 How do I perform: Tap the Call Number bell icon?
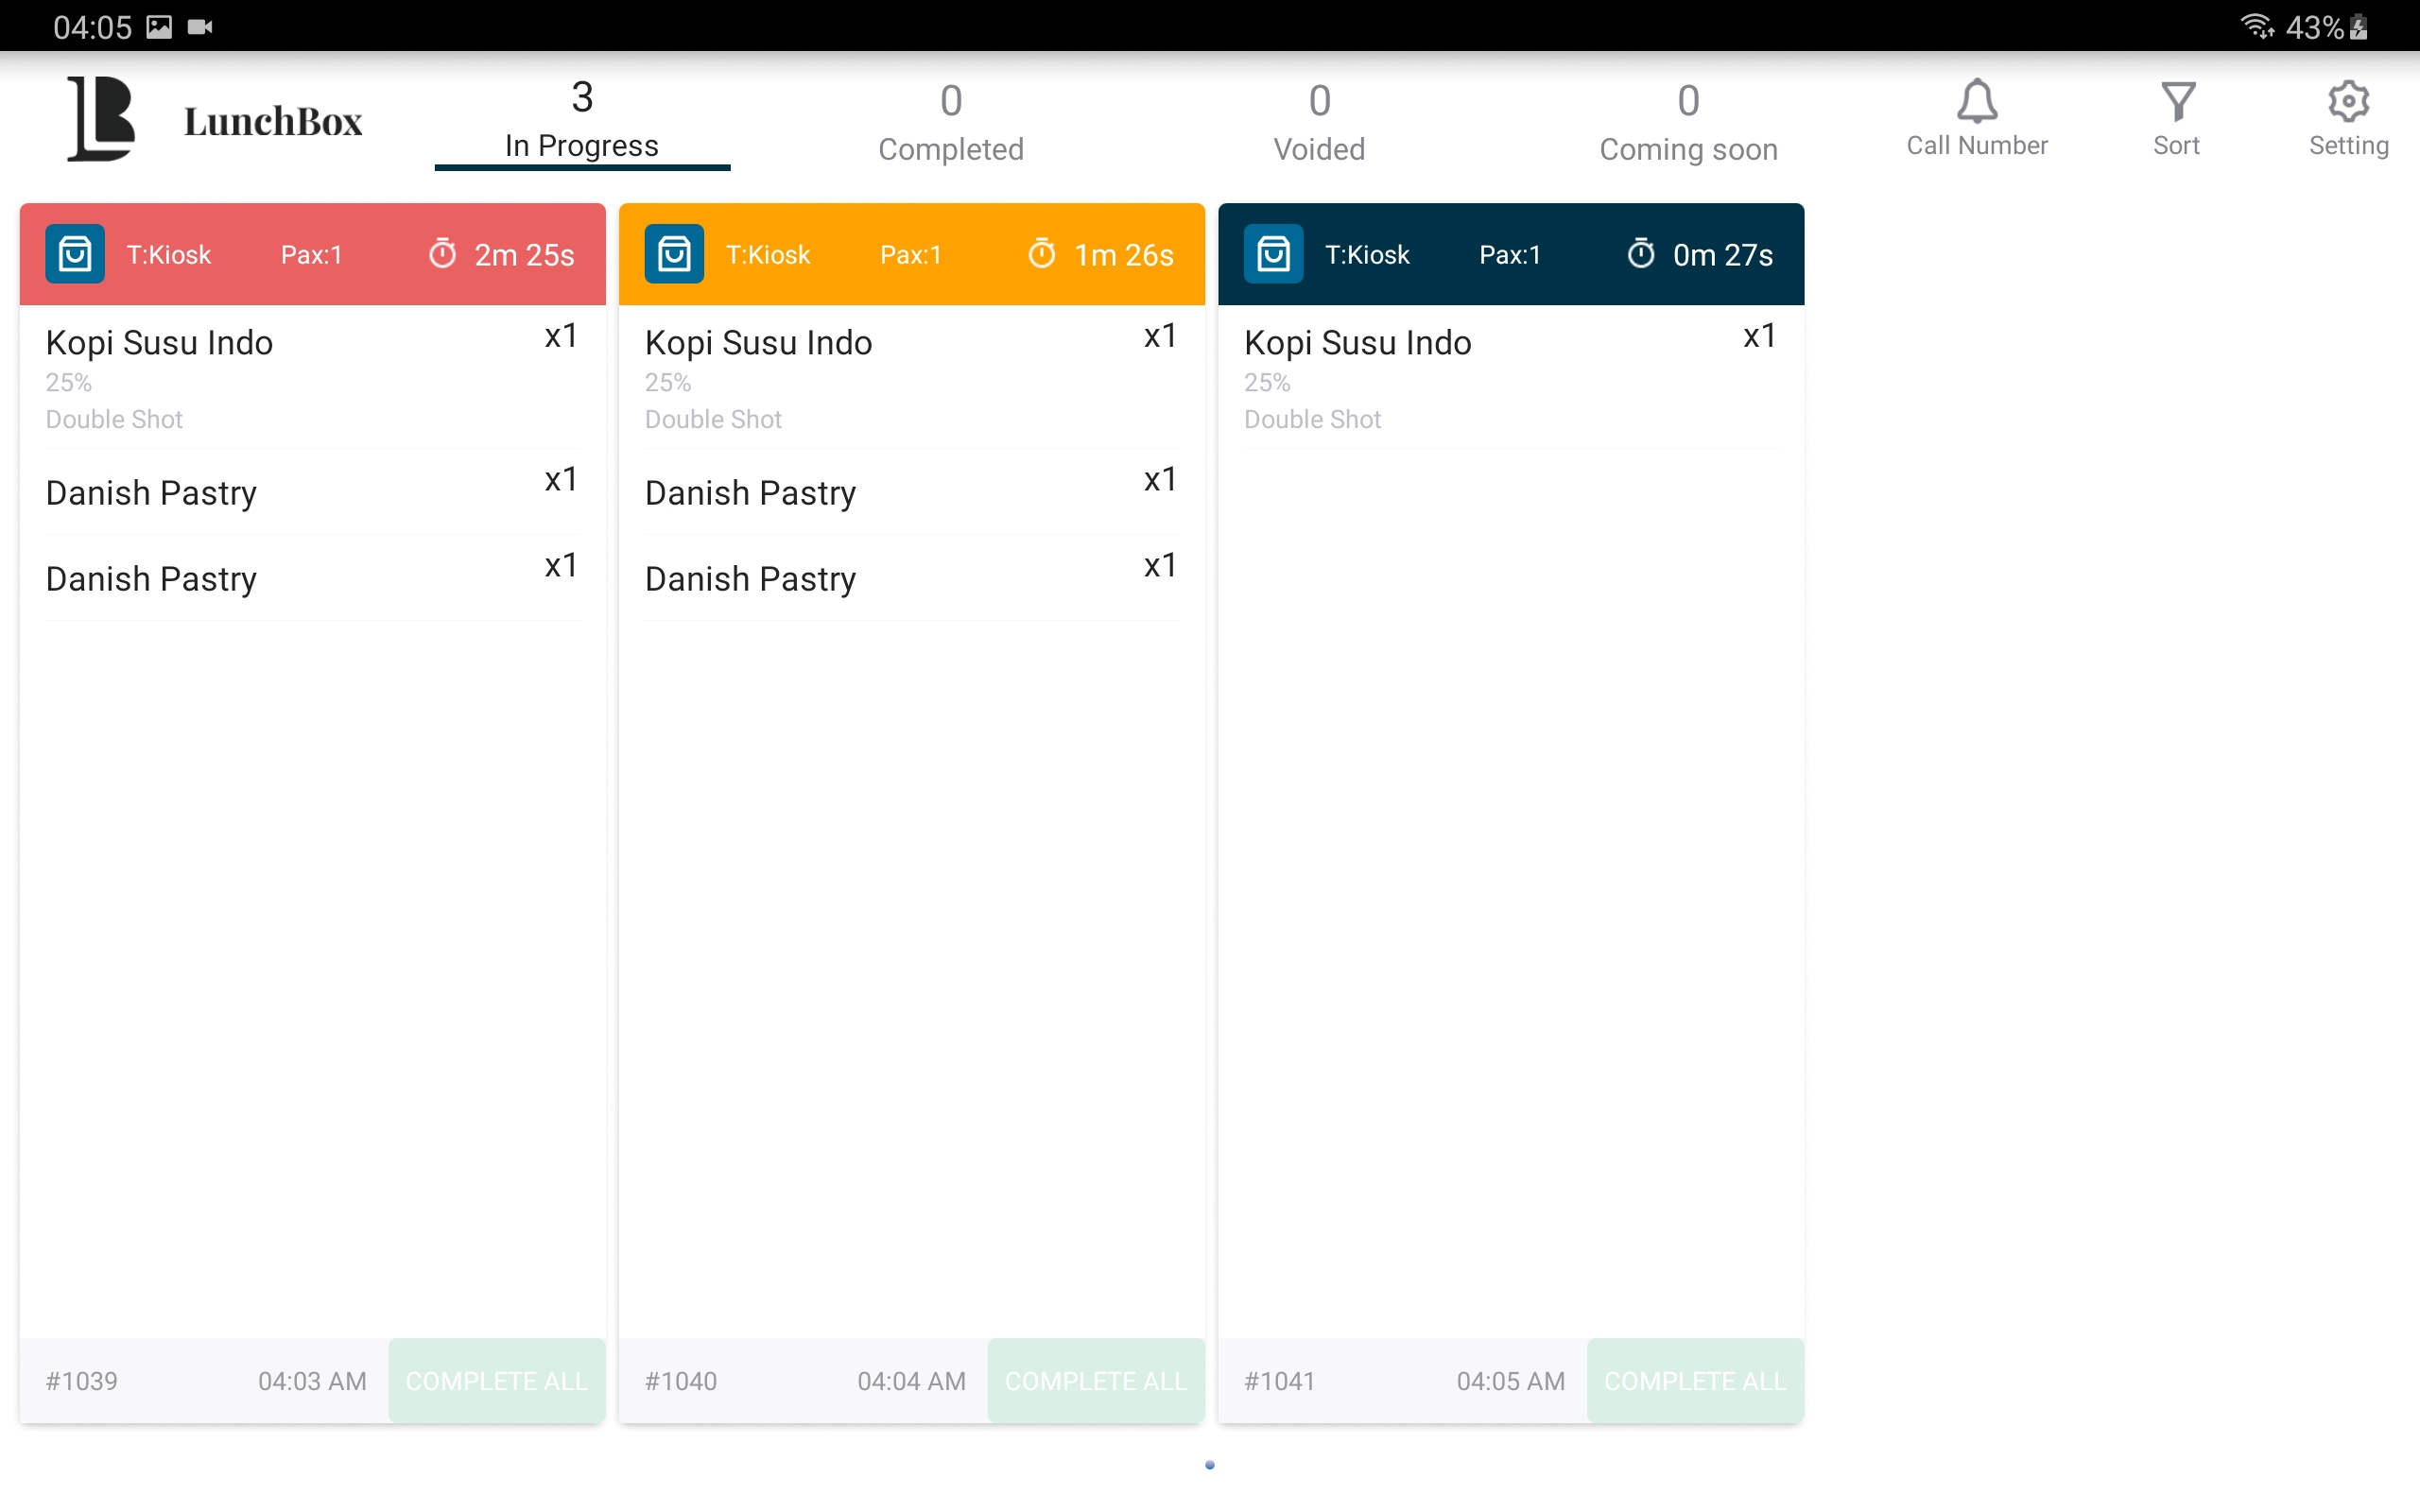[x=1976, y=101]
